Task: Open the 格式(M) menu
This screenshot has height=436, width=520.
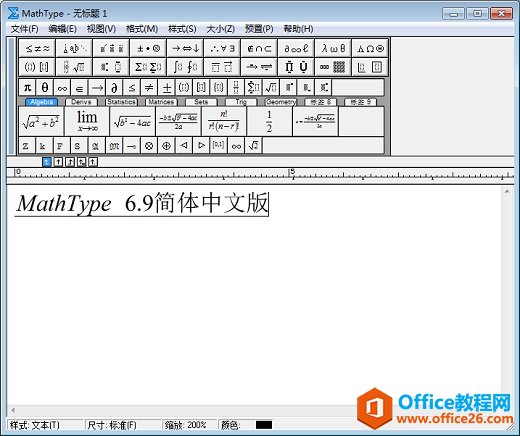Action: (x=142, y=29)
